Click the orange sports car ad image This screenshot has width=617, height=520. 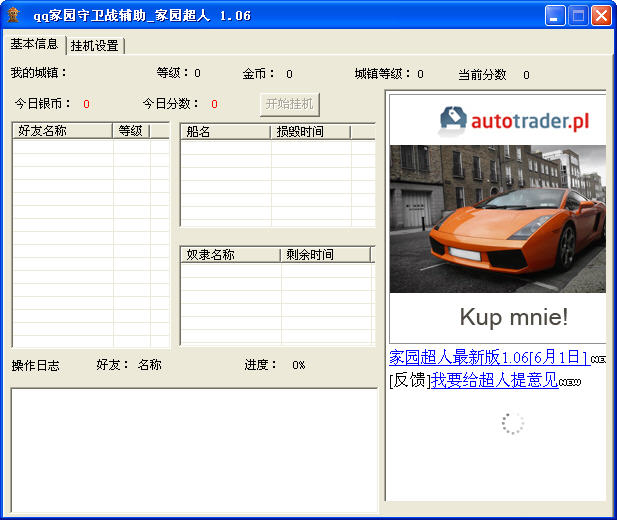[497, 219]
